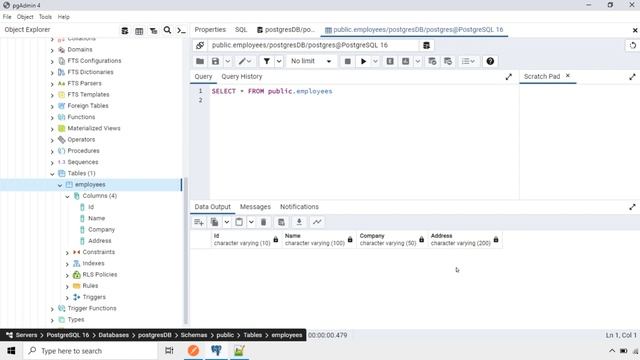
Task: Click the Explain Analyze icon
Action: click(405, 61)
